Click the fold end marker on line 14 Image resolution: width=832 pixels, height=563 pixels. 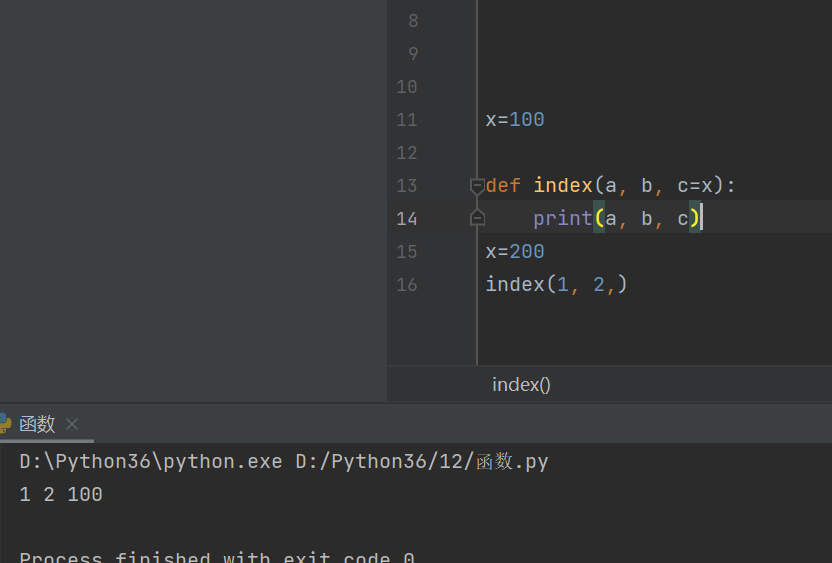tap(477, 218)
